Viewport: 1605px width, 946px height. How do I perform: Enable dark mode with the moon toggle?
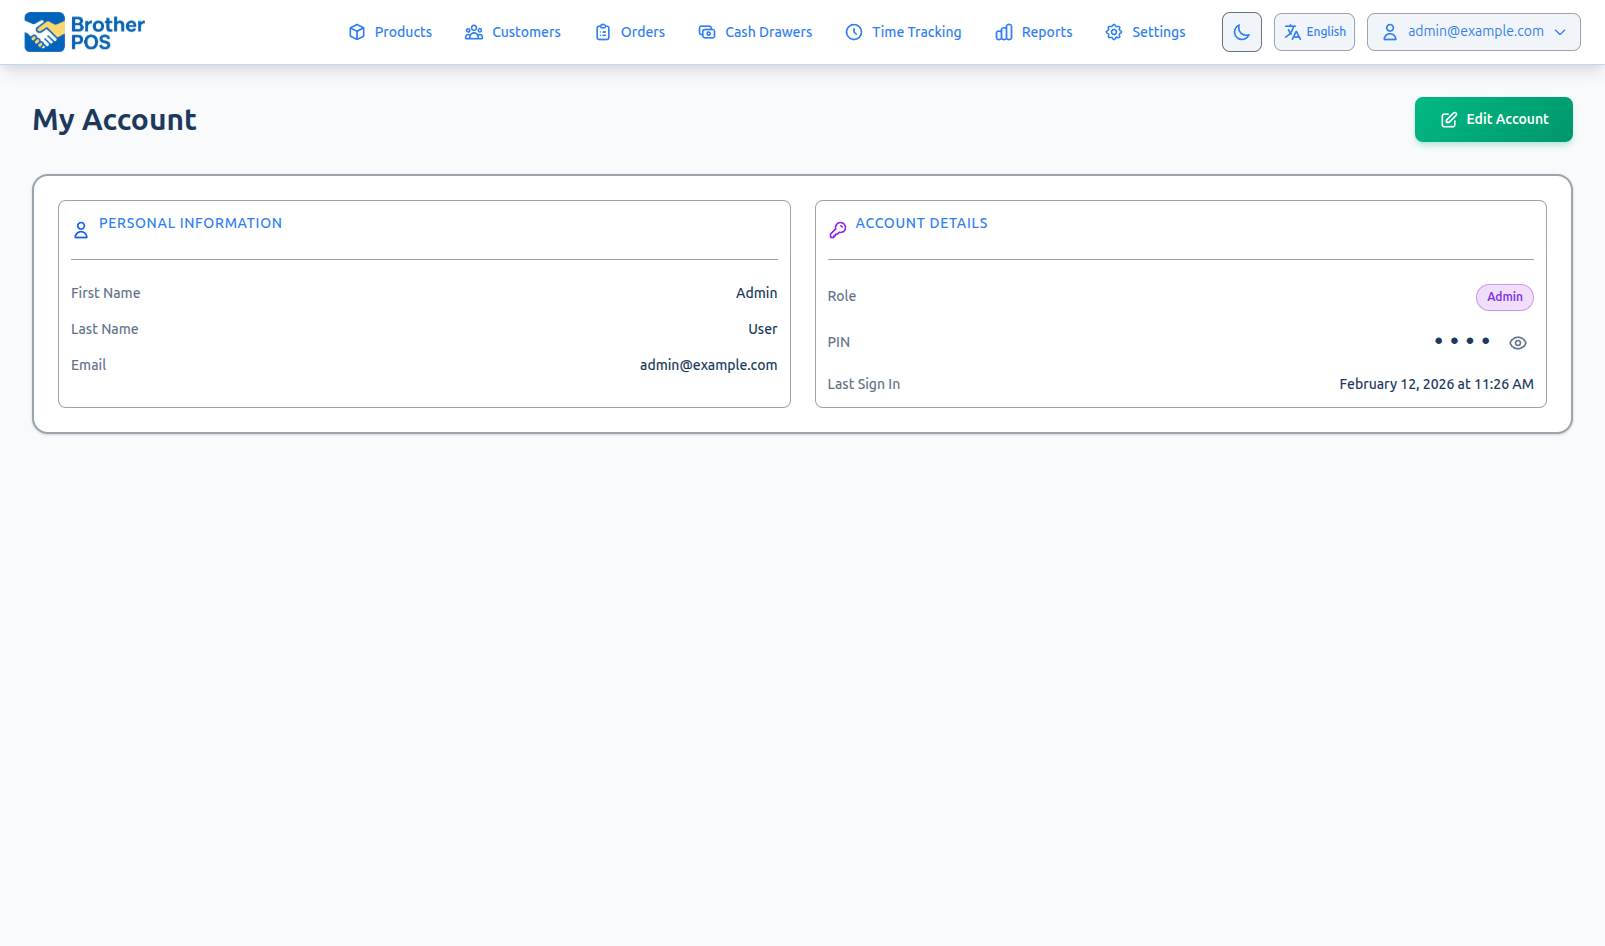(x=1241, y=31)
